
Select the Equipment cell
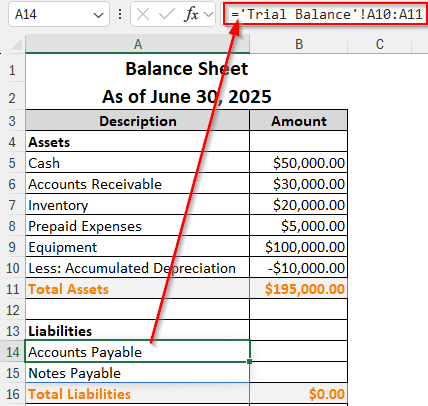coord(138,247)
